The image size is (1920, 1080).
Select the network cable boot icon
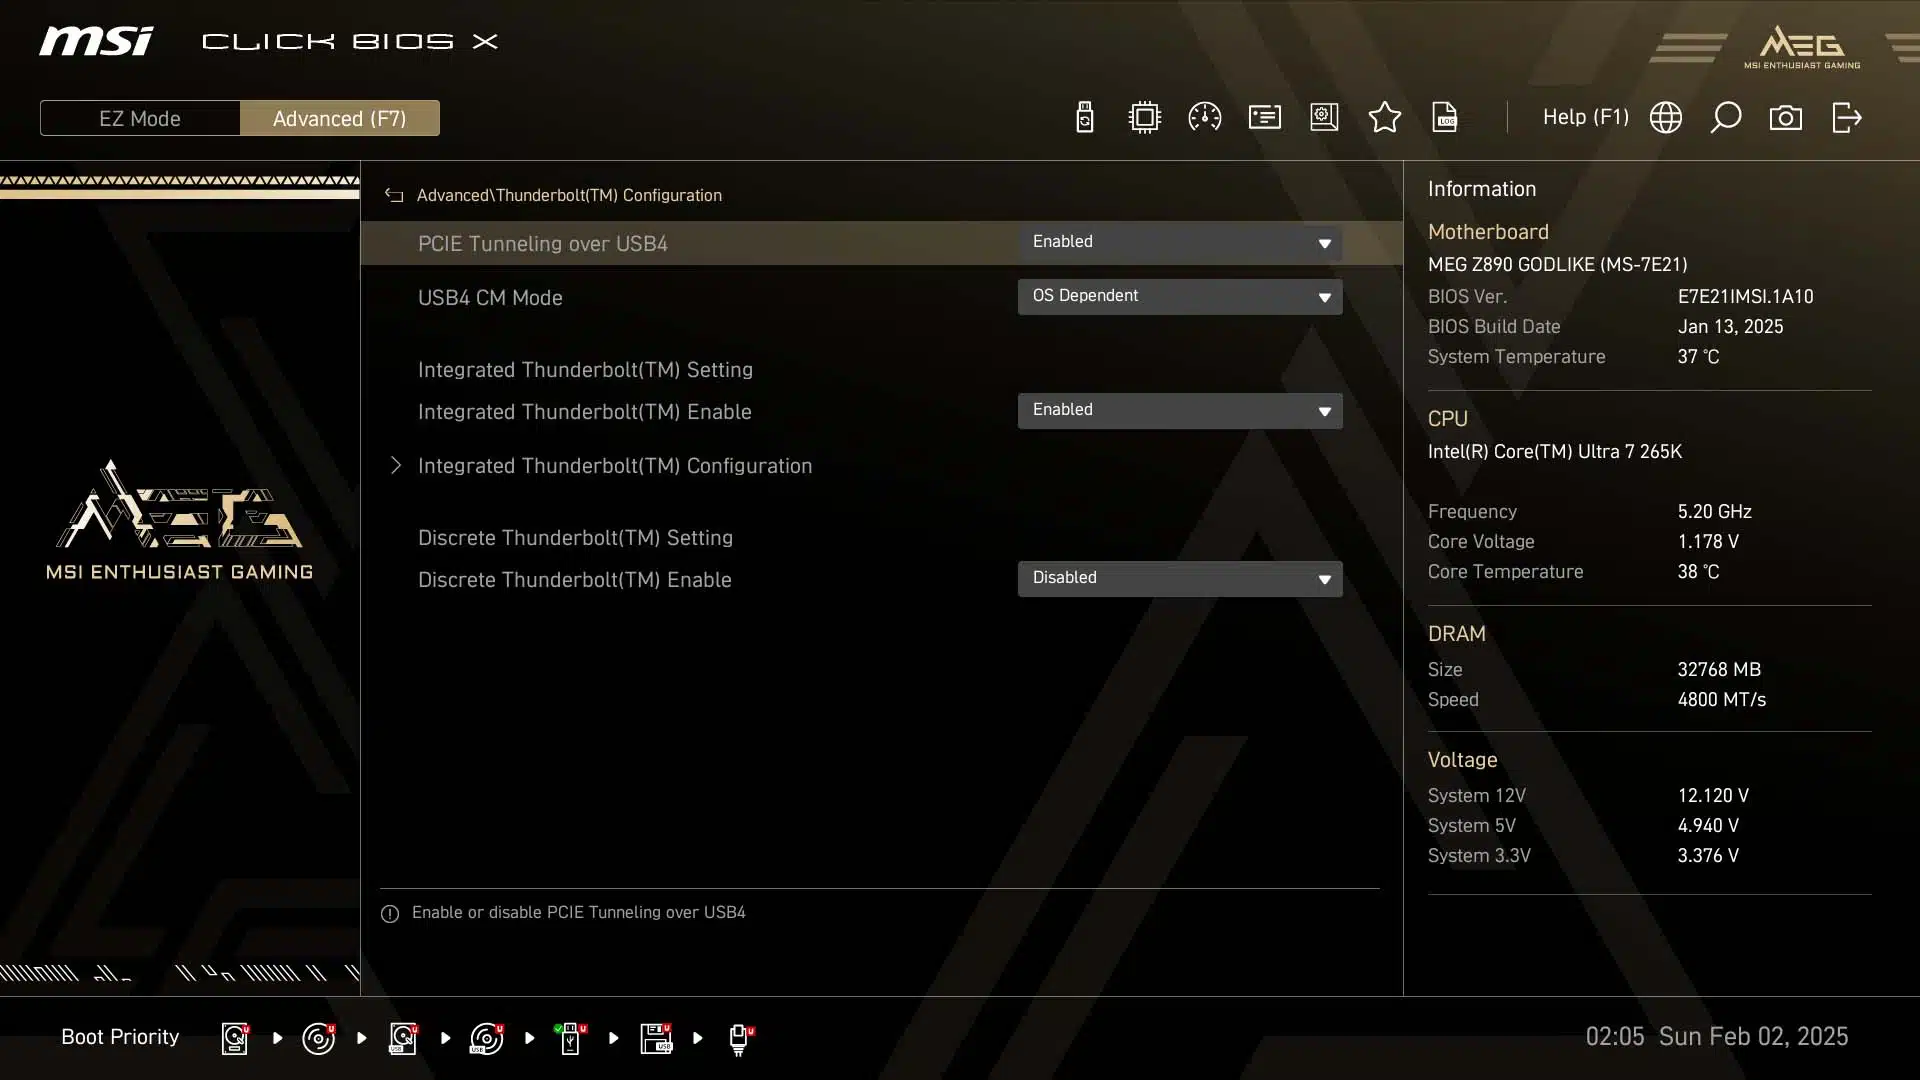740,1039
